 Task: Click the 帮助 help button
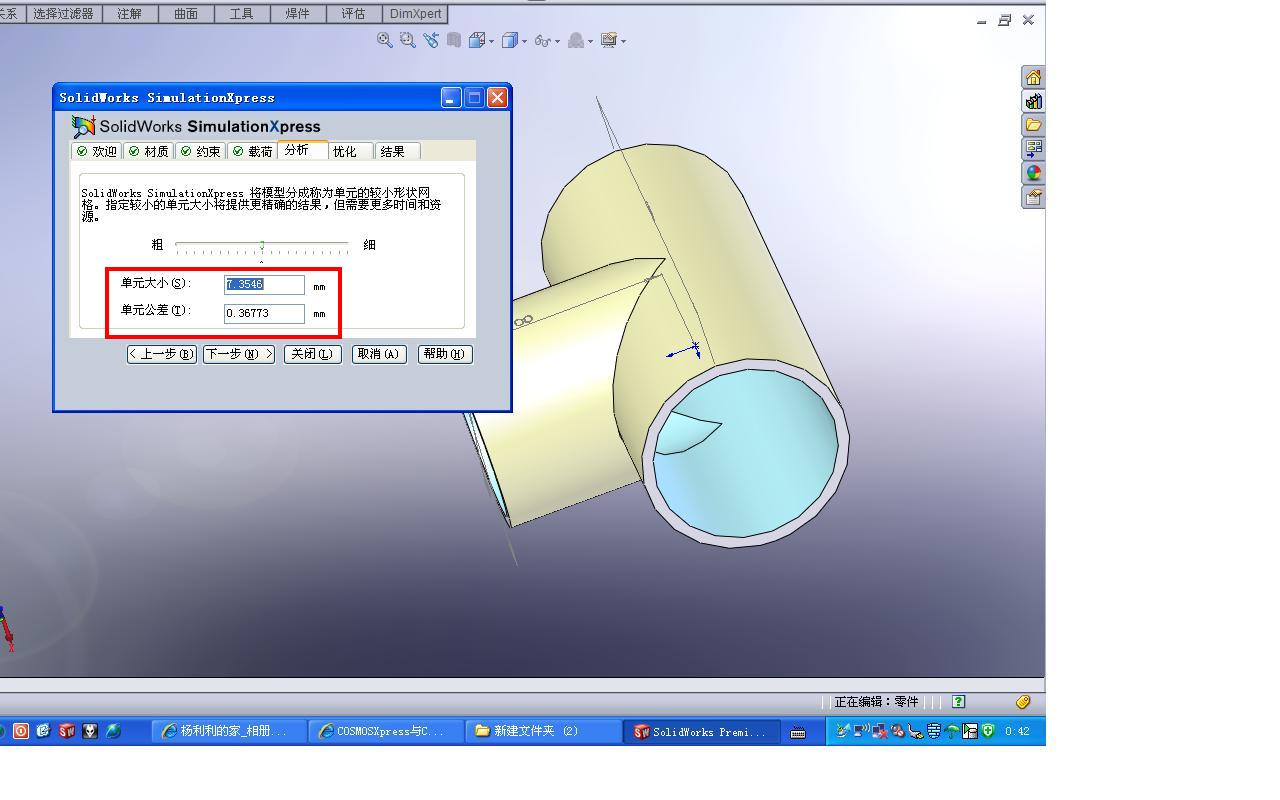point(445,354)
